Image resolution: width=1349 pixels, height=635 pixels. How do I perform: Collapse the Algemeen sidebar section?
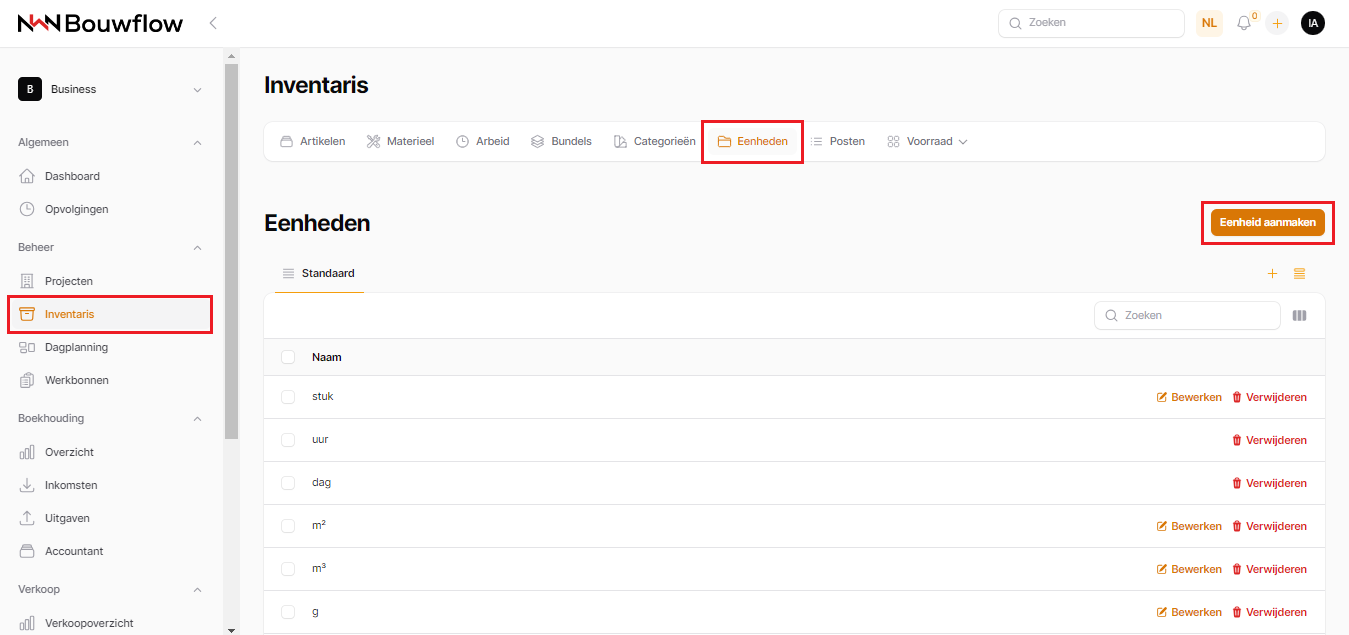coord(197,143)
